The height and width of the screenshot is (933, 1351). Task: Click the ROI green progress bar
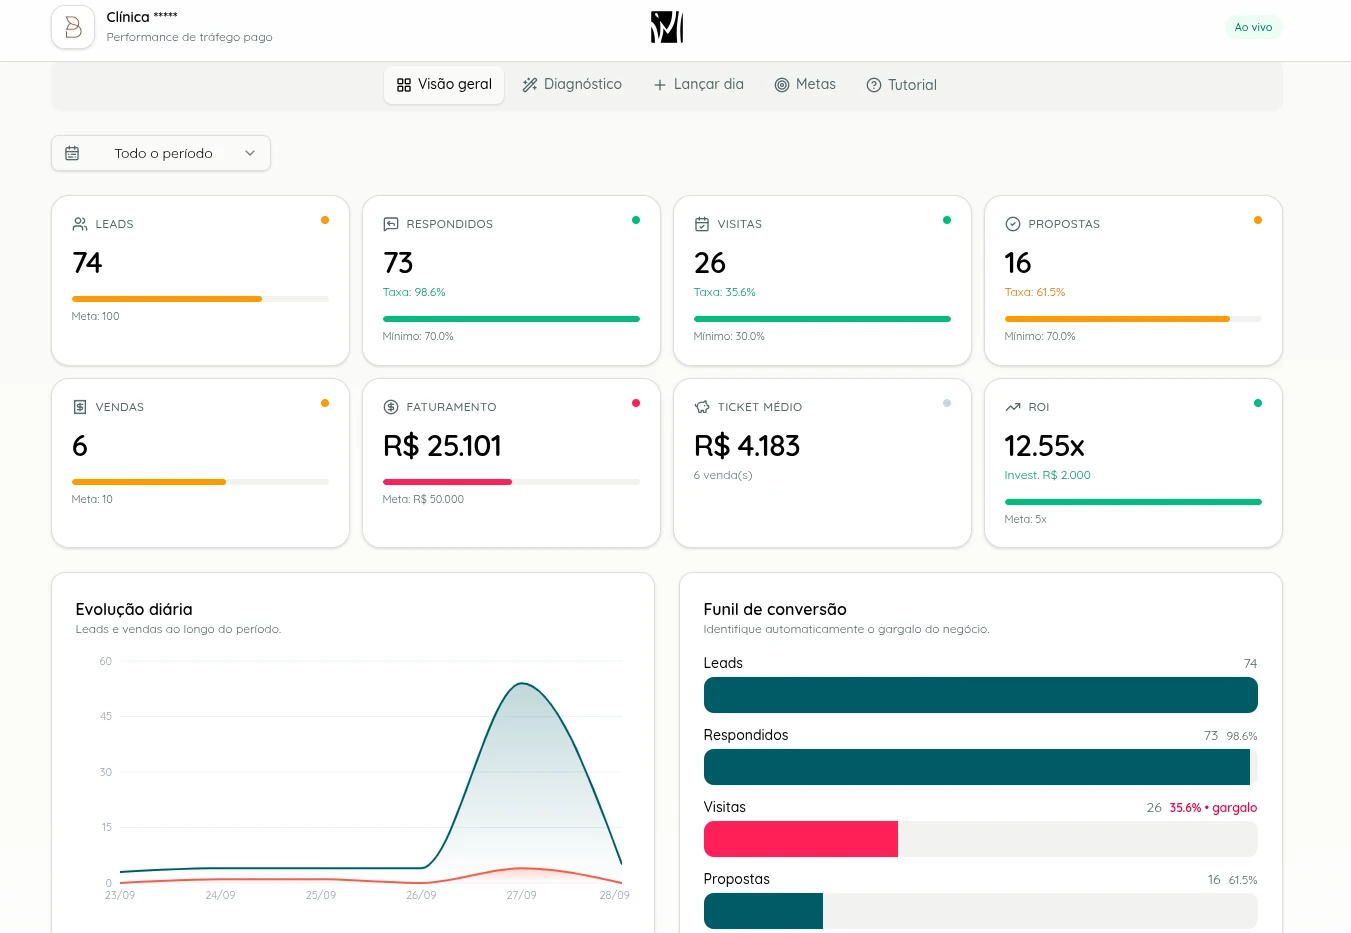[1133, 502]
